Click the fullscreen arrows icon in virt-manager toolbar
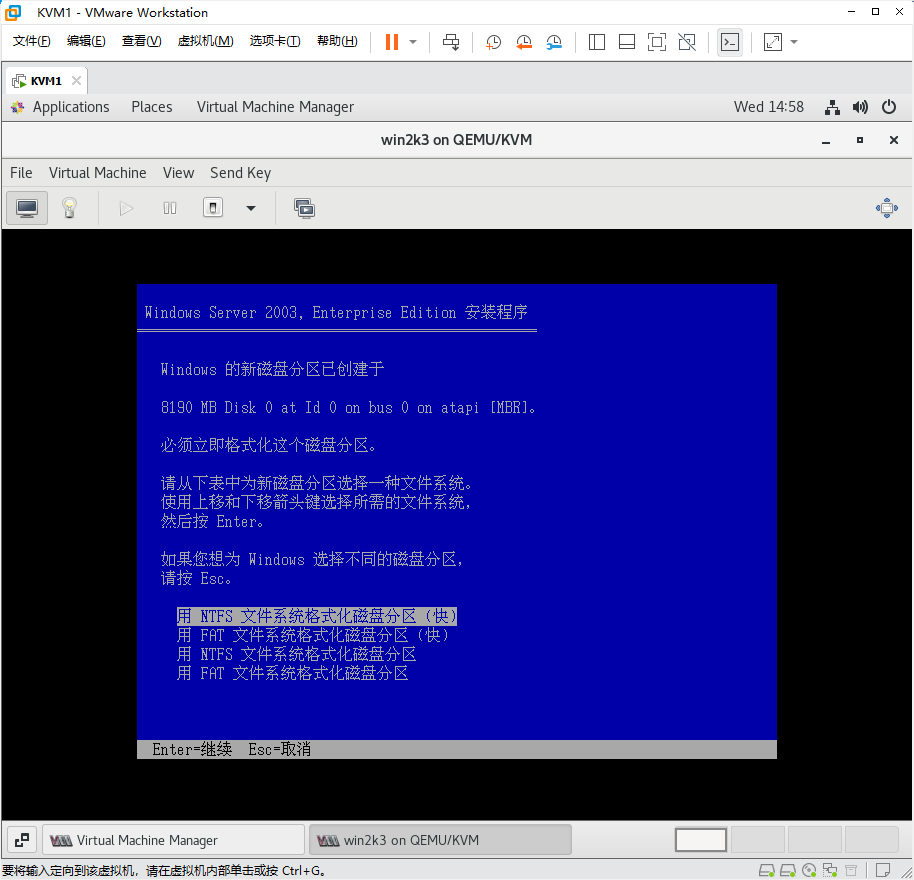The width and height of the screenshot is (914, 880). click(x=887, y=208)
